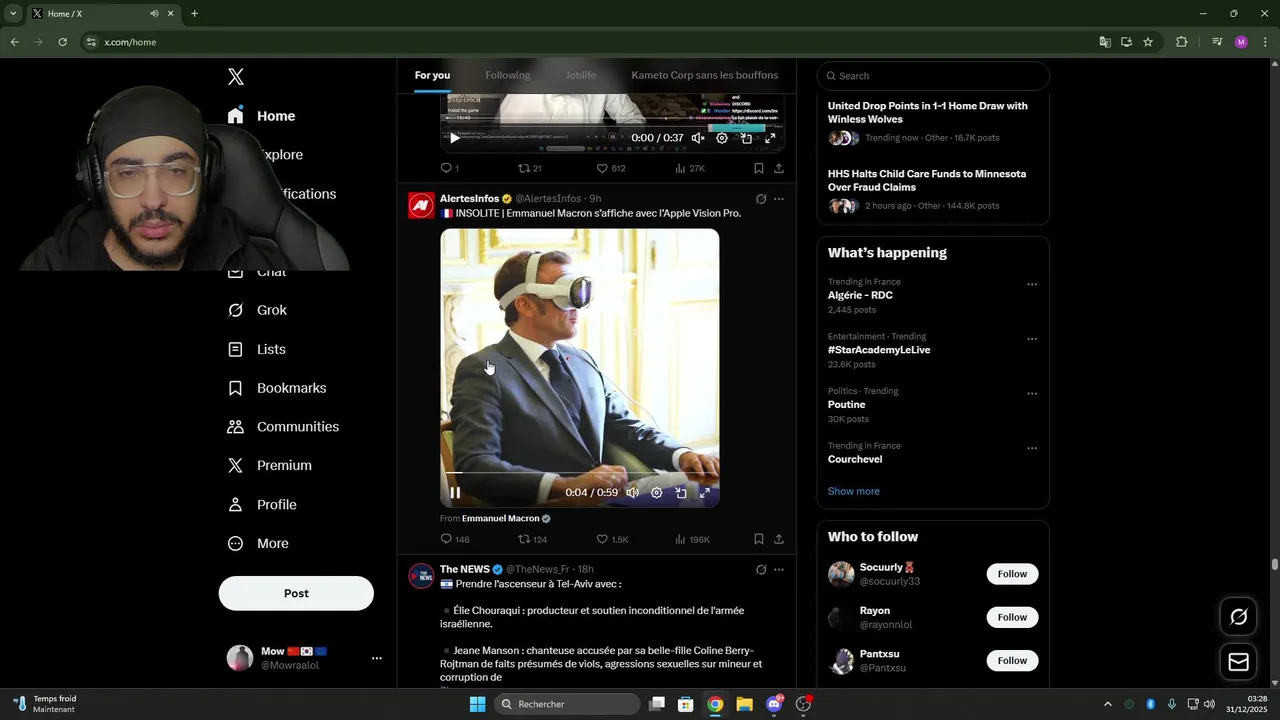
Task: Open options for Courchevel trend
Action: pyautogui.click(x=1032, y=448)
